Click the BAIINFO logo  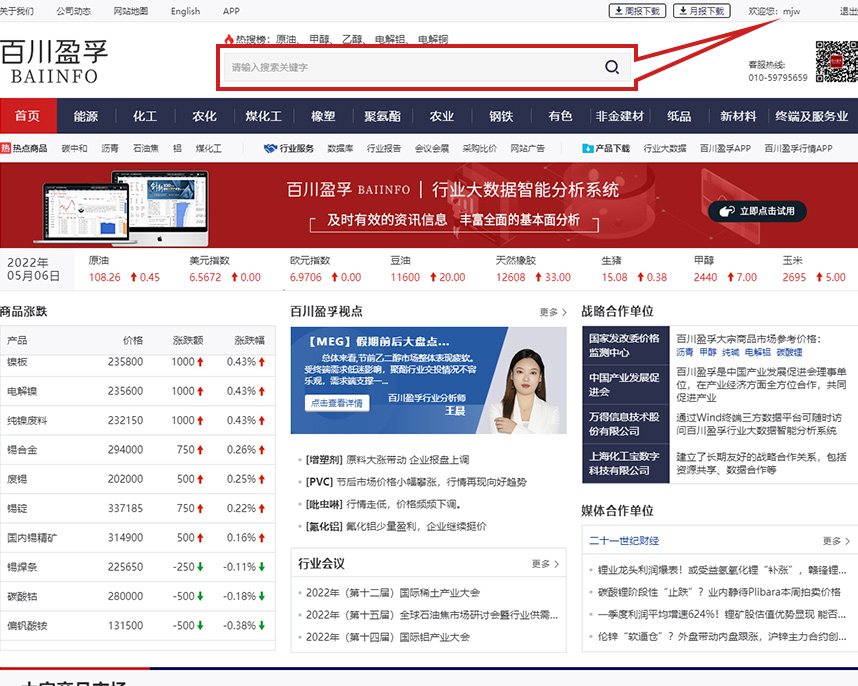[54, 62]
